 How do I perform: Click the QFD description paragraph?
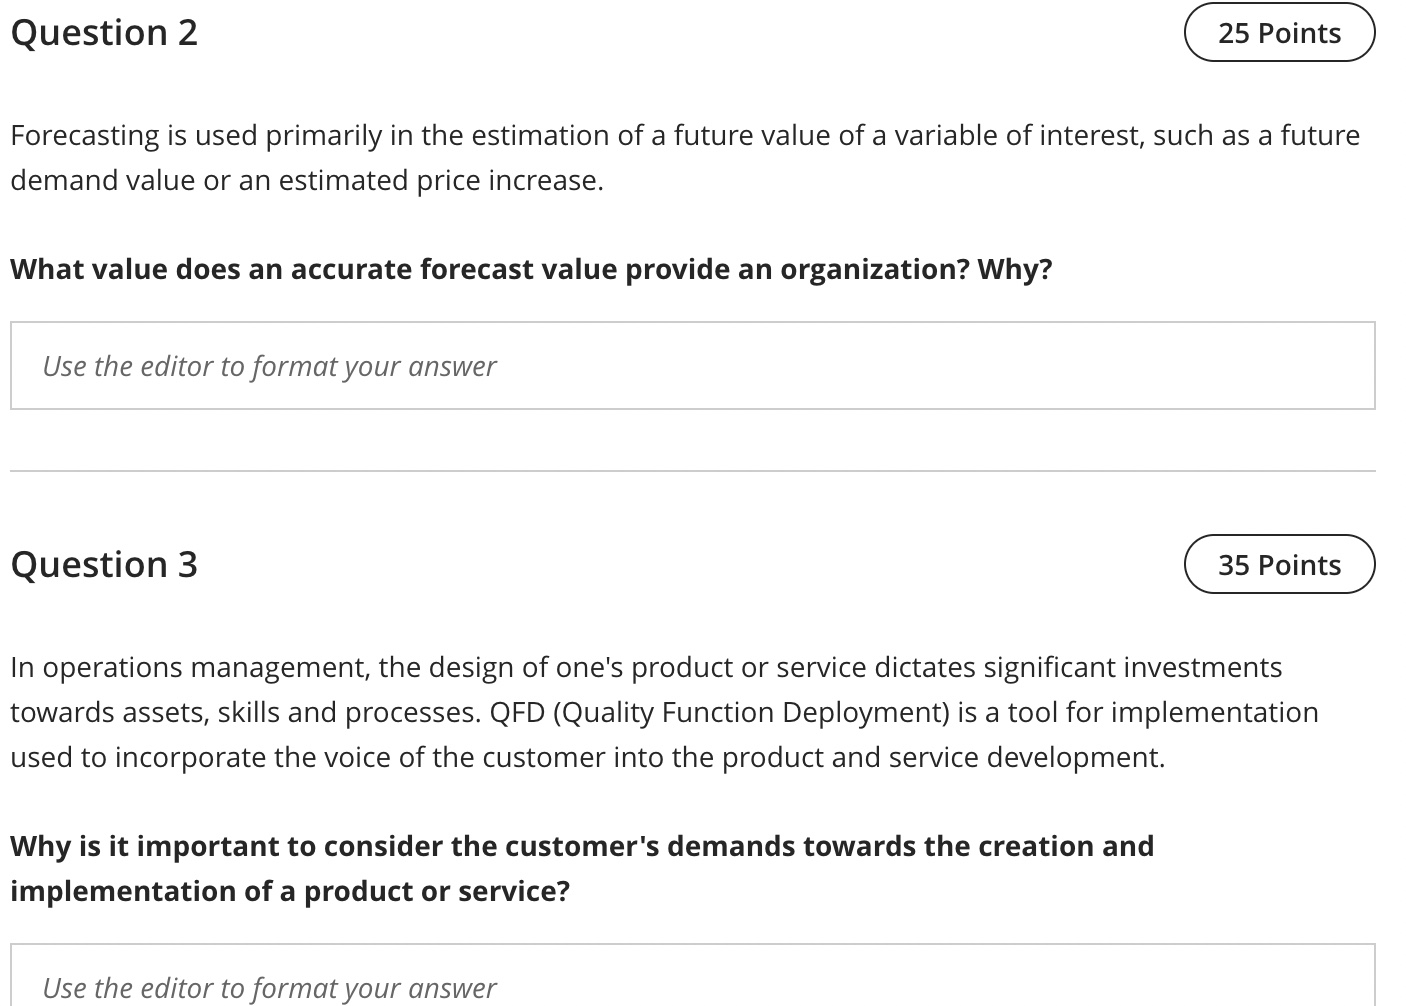click(664, 712)
